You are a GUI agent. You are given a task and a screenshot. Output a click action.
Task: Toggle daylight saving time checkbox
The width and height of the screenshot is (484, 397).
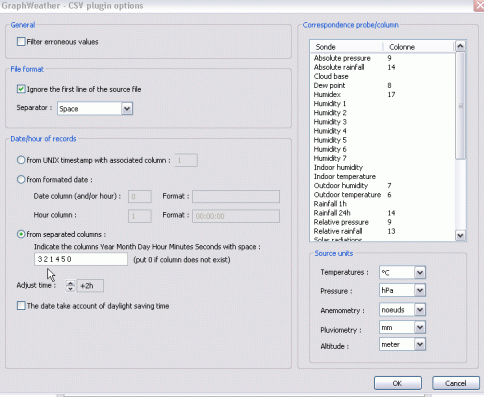tap(21, 306)
